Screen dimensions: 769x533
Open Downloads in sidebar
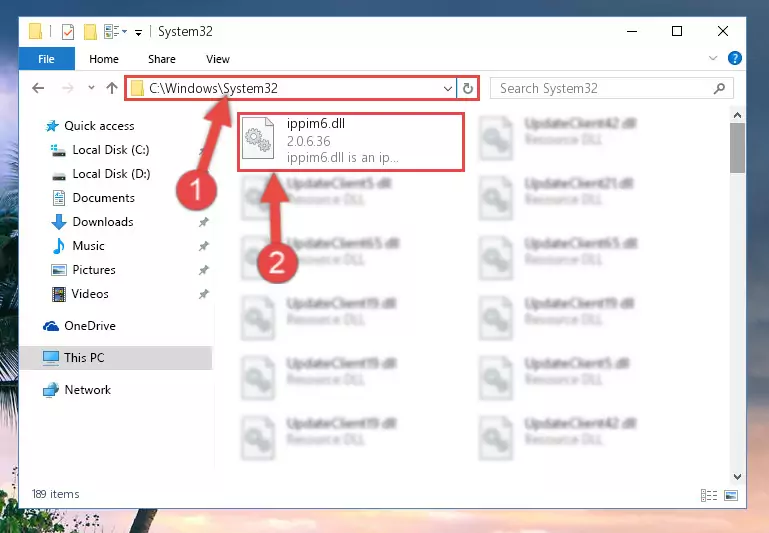103,222
